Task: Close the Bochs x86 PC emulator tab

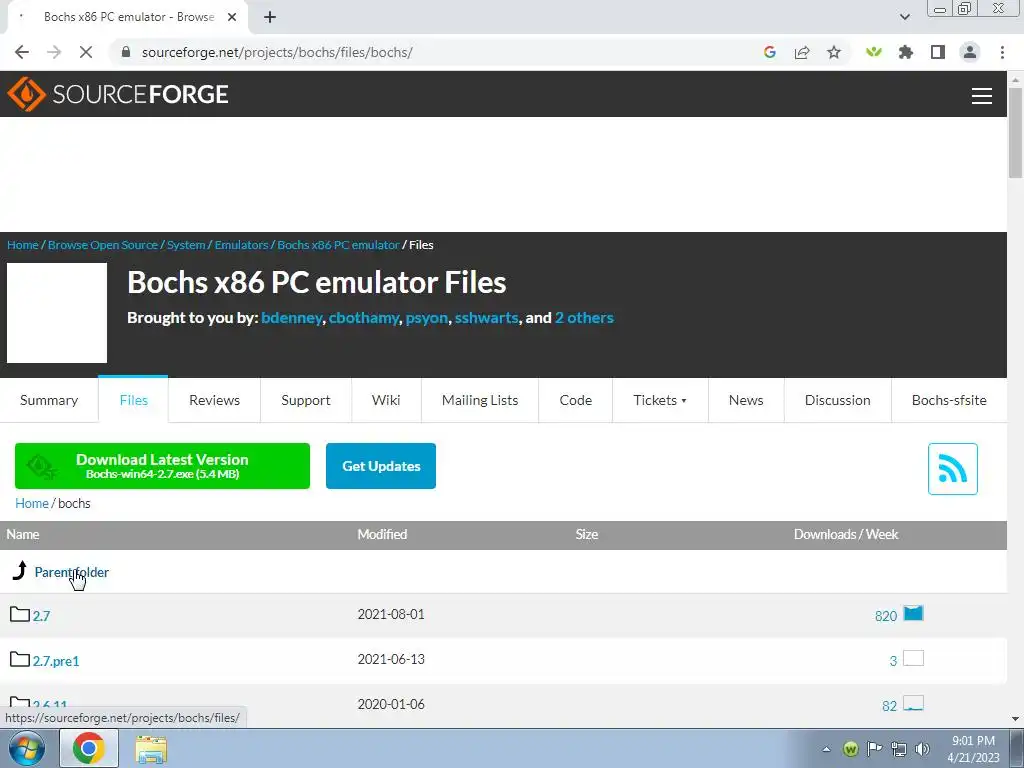Action: coord(232,17)
